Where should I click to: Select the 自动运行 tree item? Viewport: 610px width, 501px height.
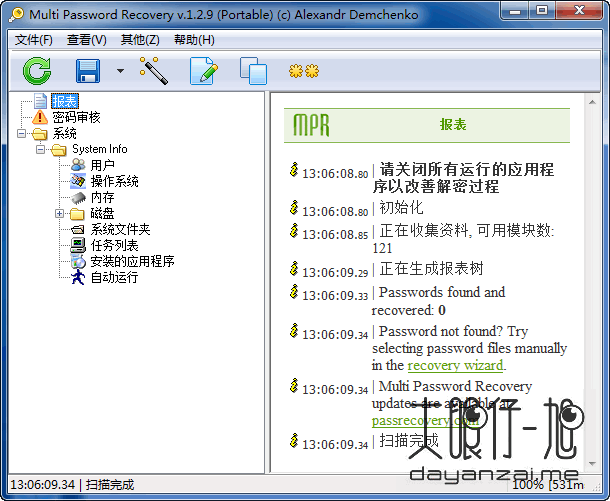coord(115,277)
